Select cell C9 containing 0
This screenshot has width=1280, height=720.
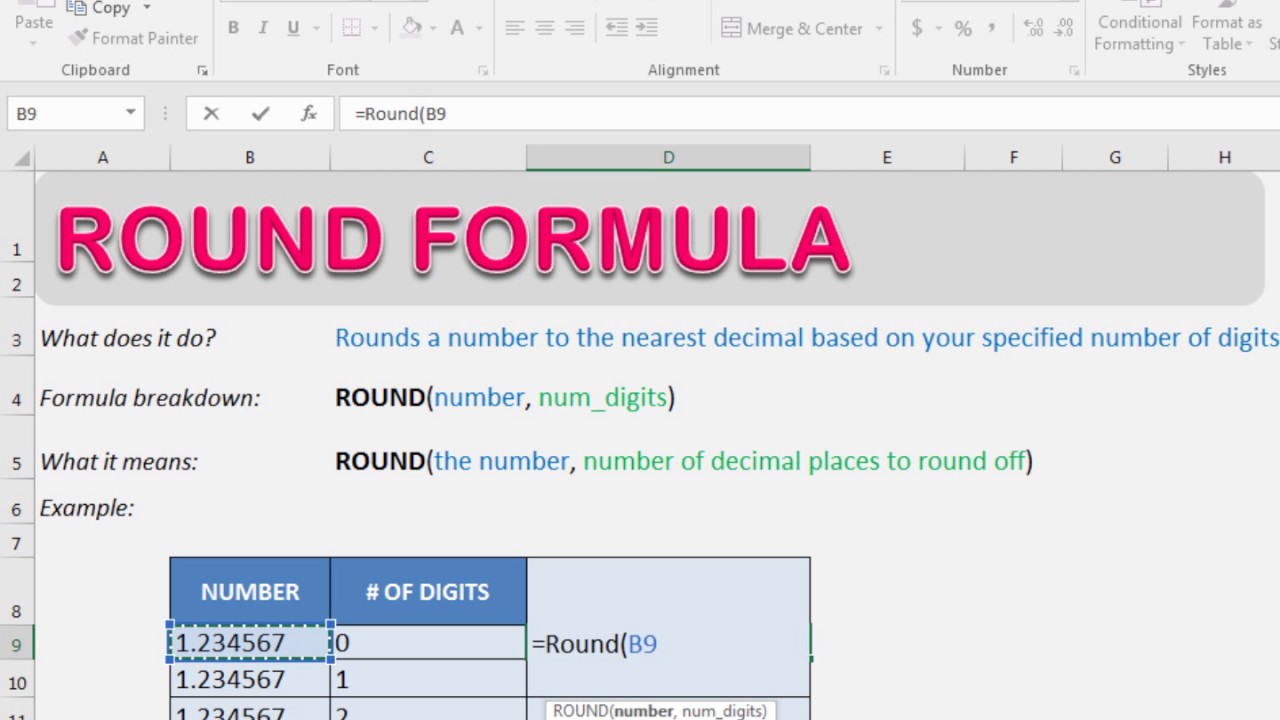coord(428,643)
